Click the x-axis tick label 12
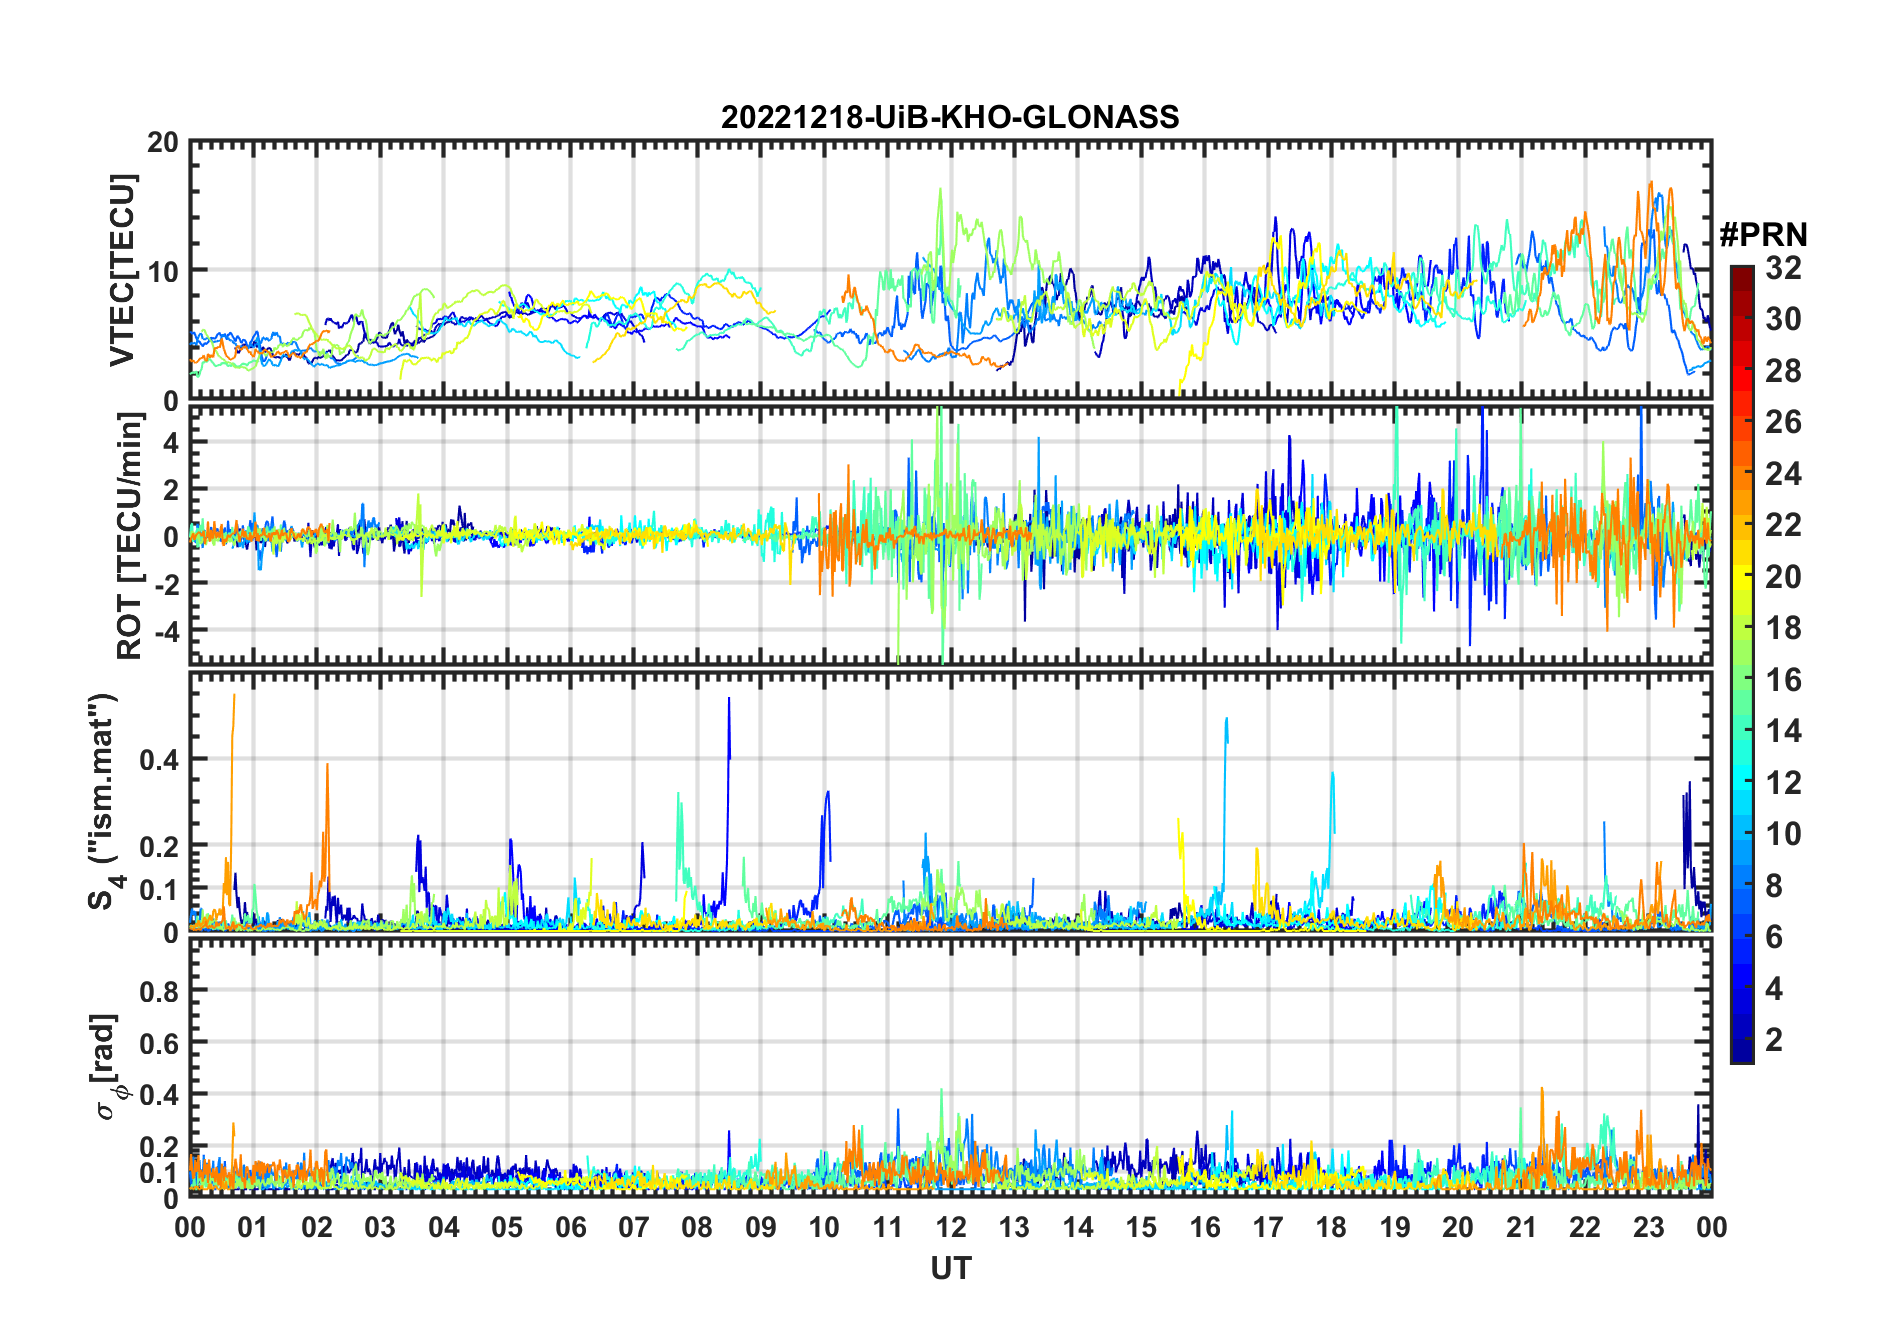Viewport: 1902px width, 1330px height. (x=951, y=1227)
